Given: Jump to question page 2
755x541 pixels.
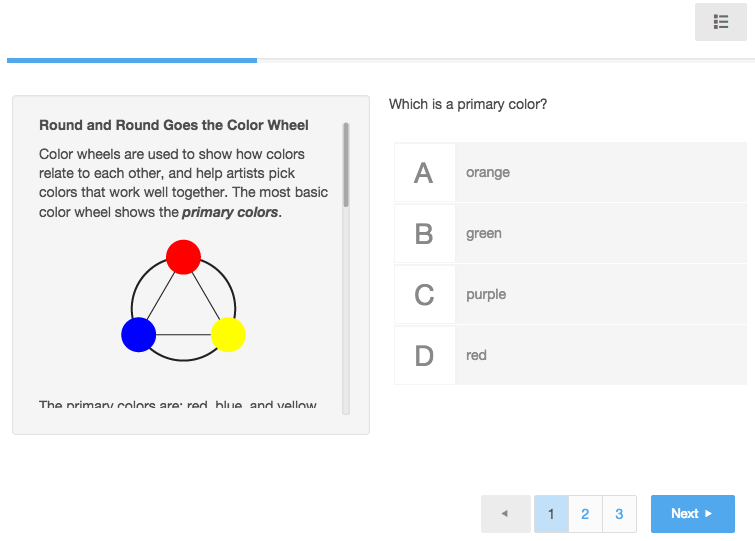Looking at the screenshot, I should pos(585,514).
